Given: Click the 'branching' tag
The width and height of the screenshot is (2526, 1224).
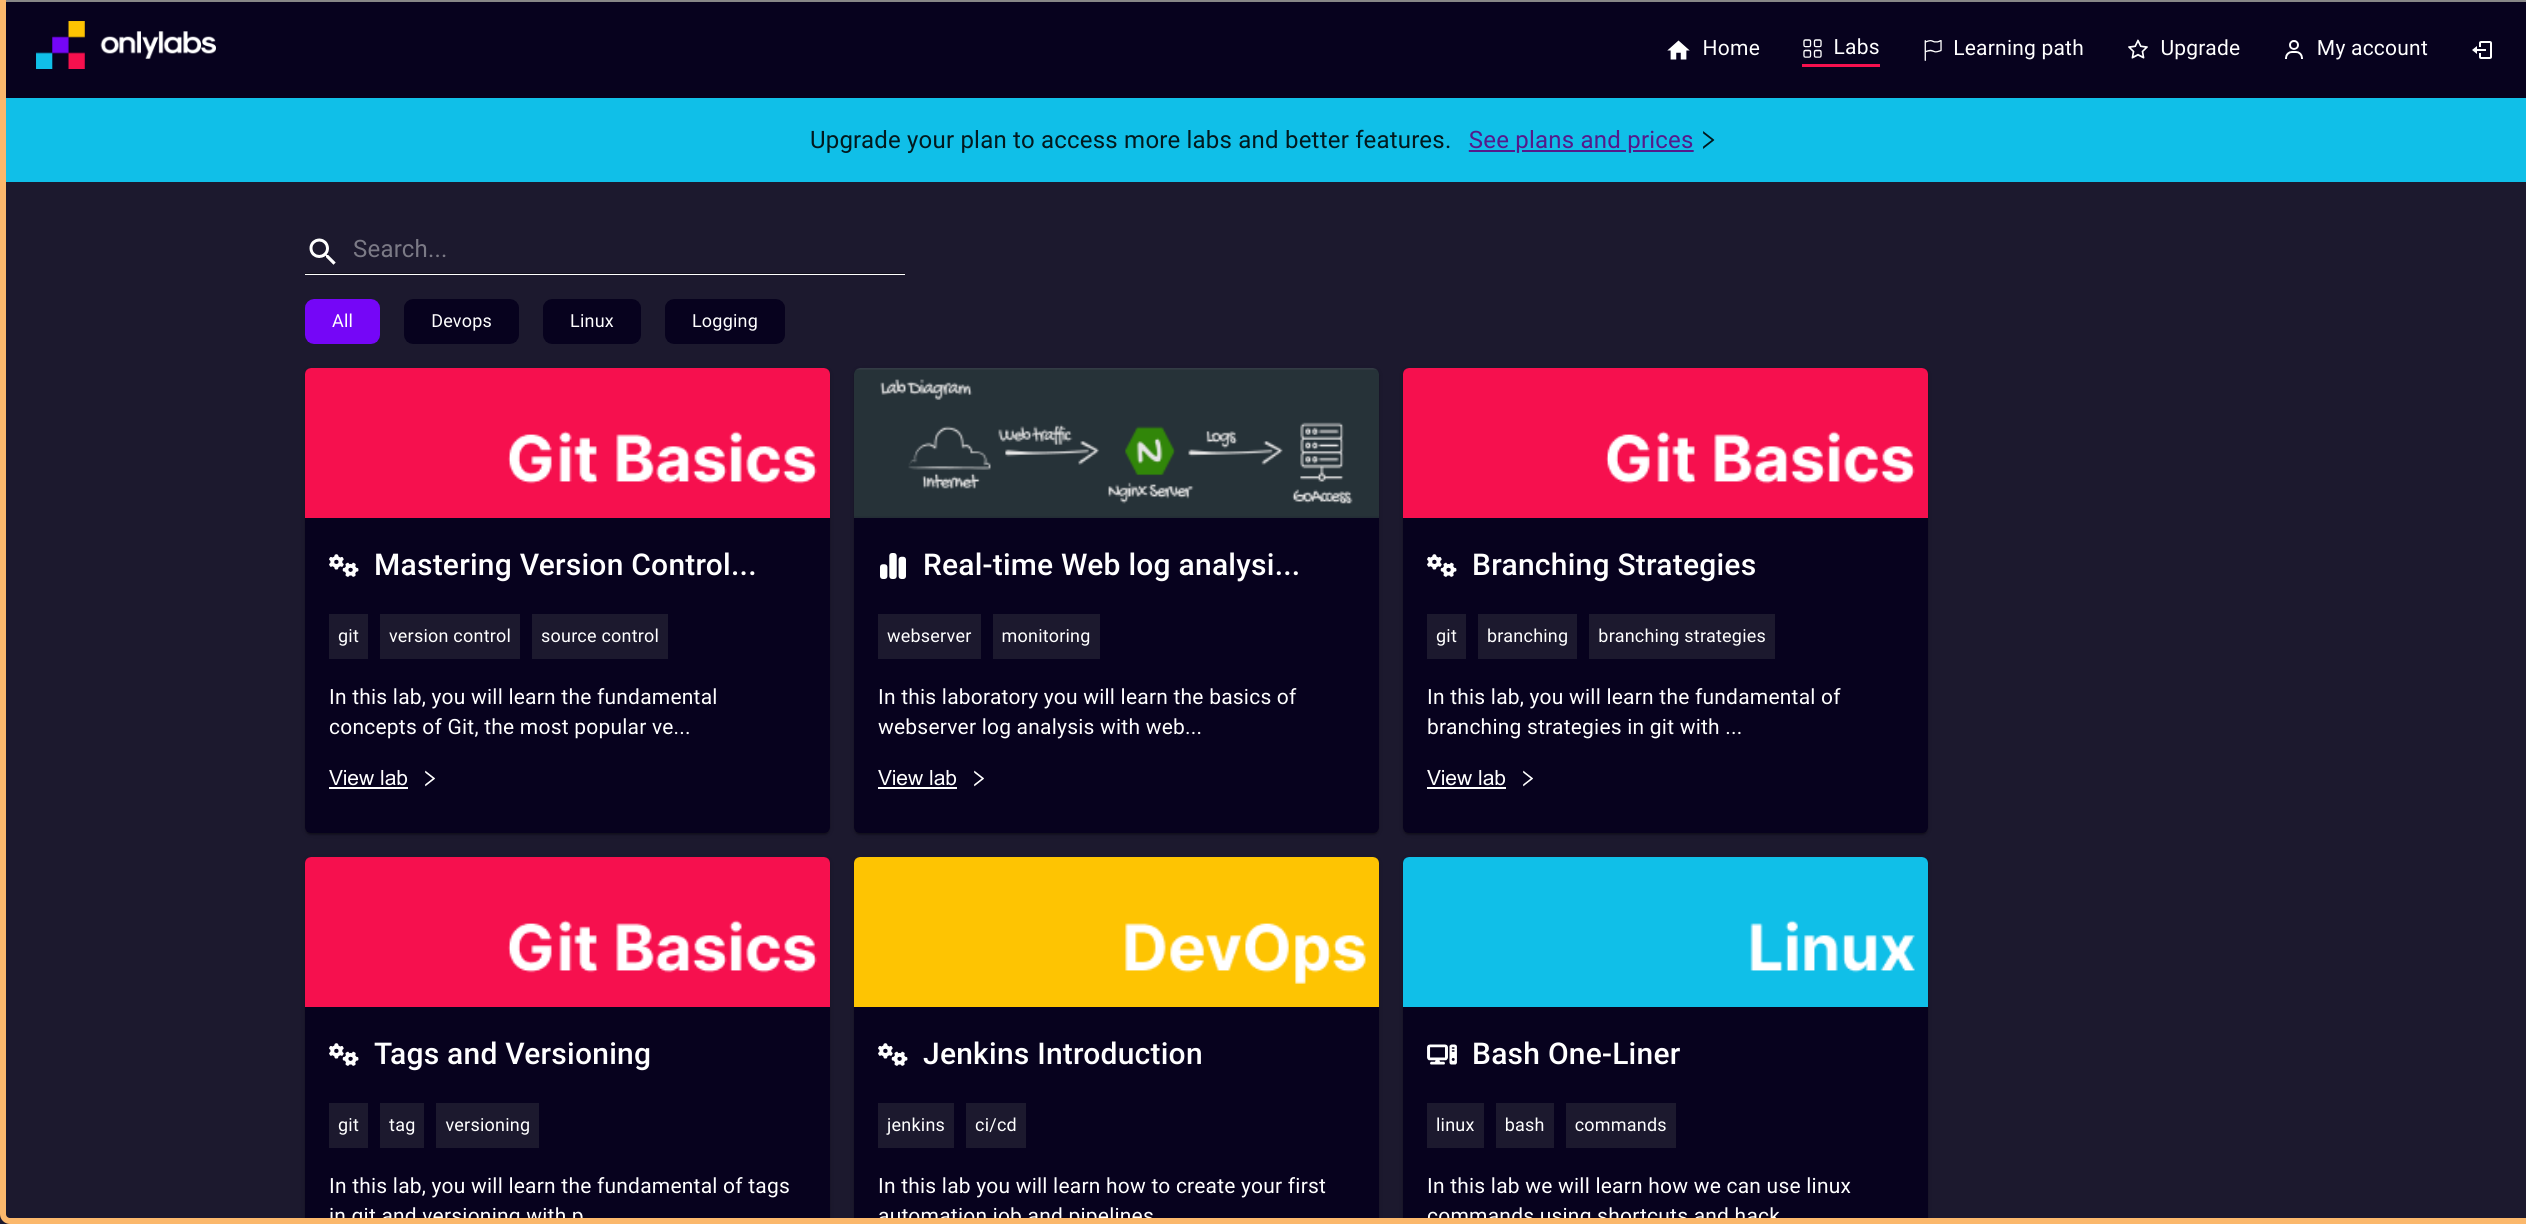Looking at the screenshot, I should (x=1527, y=636).
